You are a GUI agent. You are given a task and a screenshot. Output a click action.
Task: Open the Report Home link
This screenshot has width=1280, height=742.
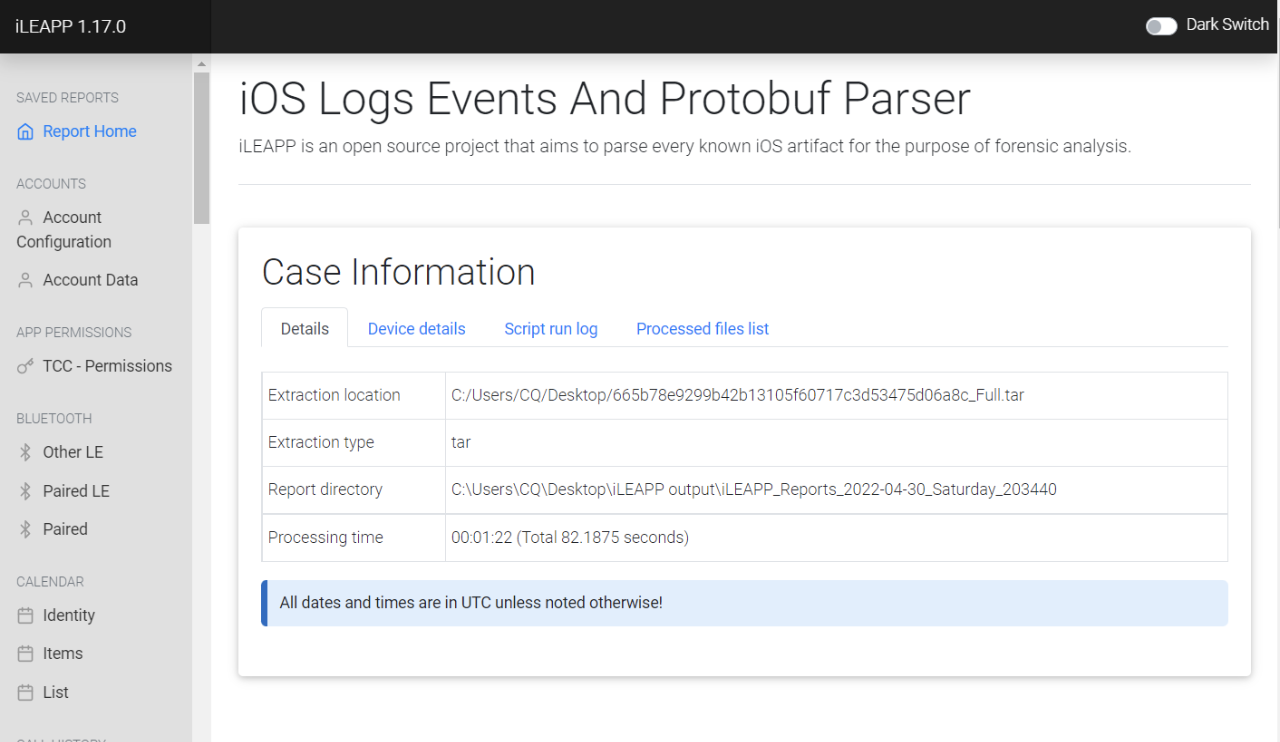coord(89,132)
